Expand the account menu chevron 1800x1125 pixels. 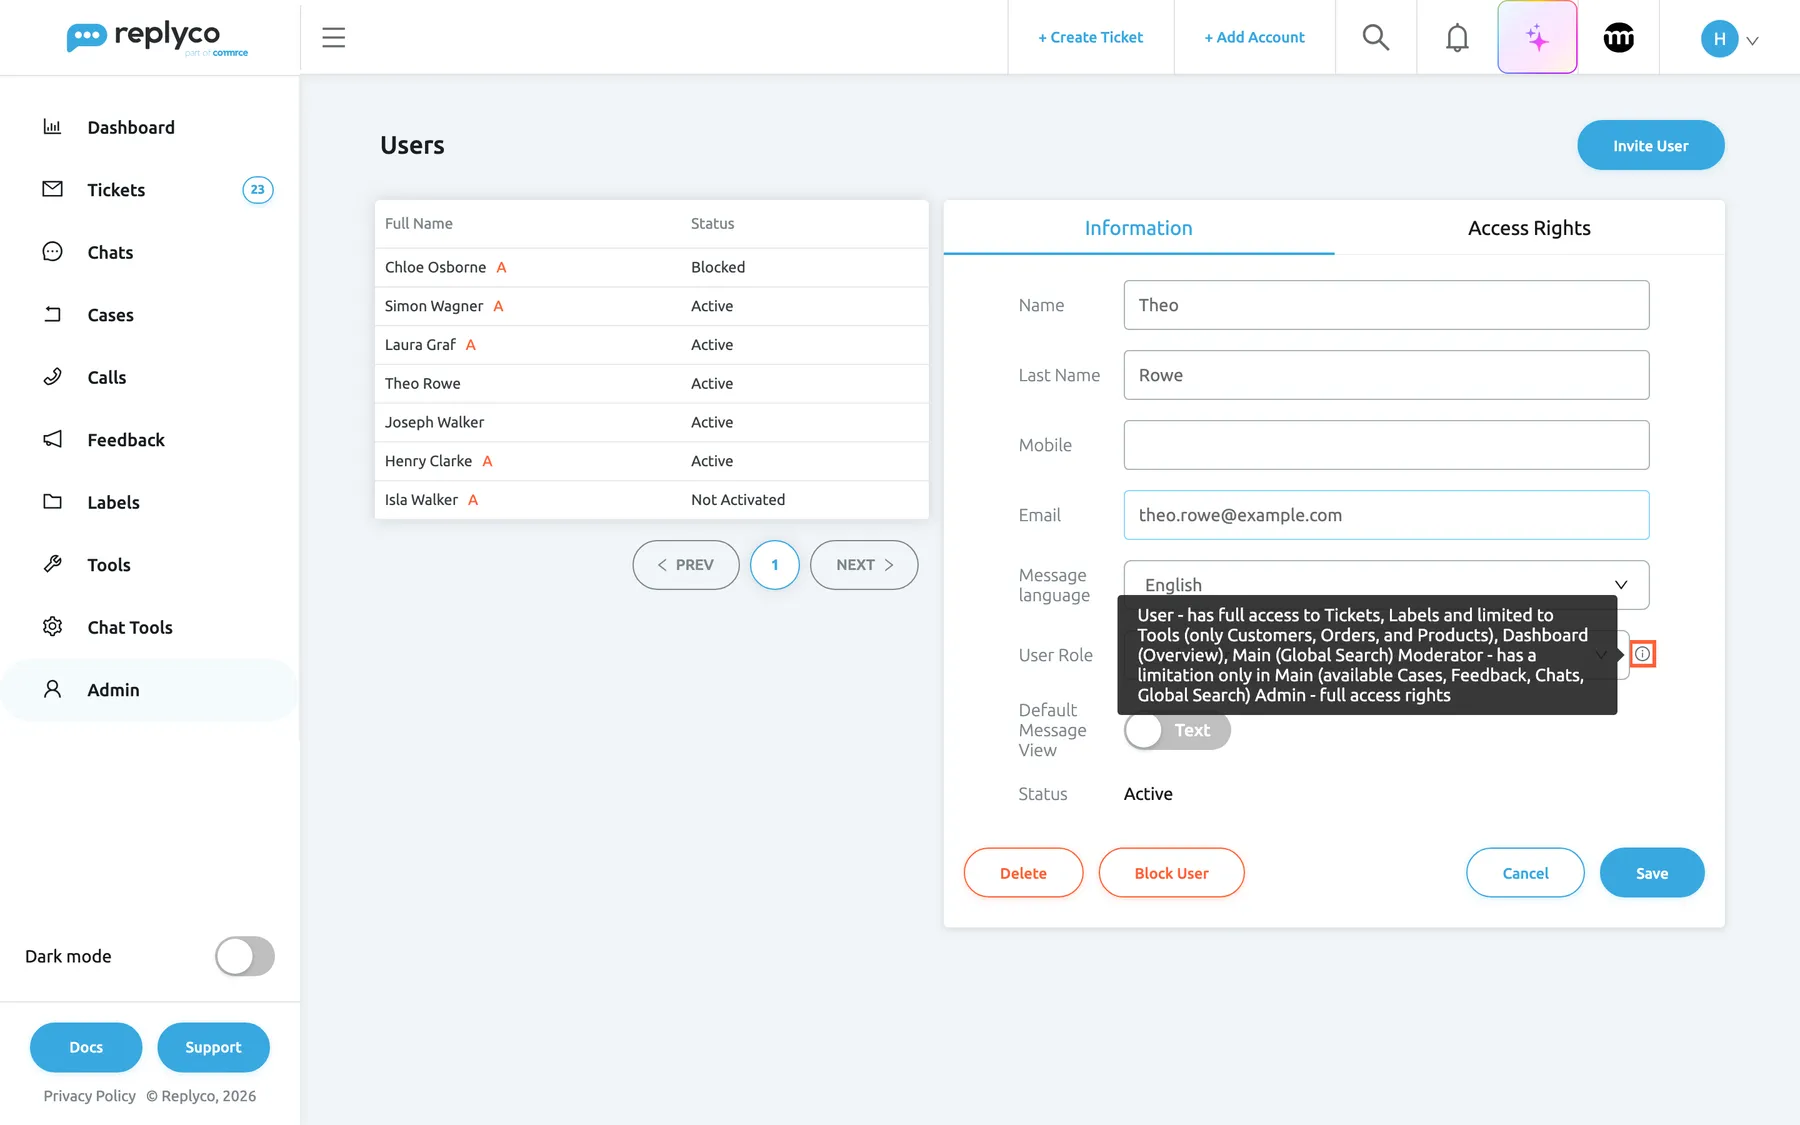coord(1752,41)
